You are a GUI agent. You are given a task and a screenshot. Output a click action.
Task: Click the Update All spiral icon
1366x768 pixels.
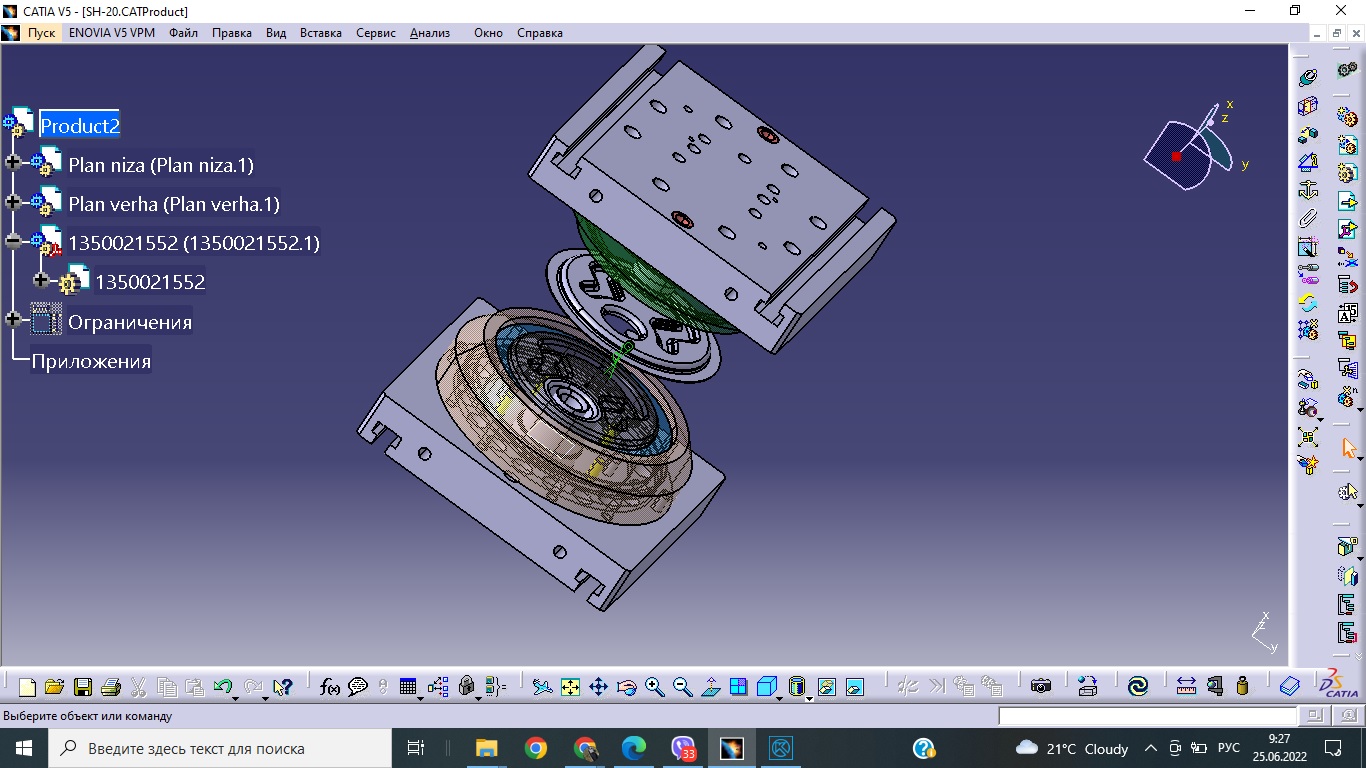(x=1137, y=687)
